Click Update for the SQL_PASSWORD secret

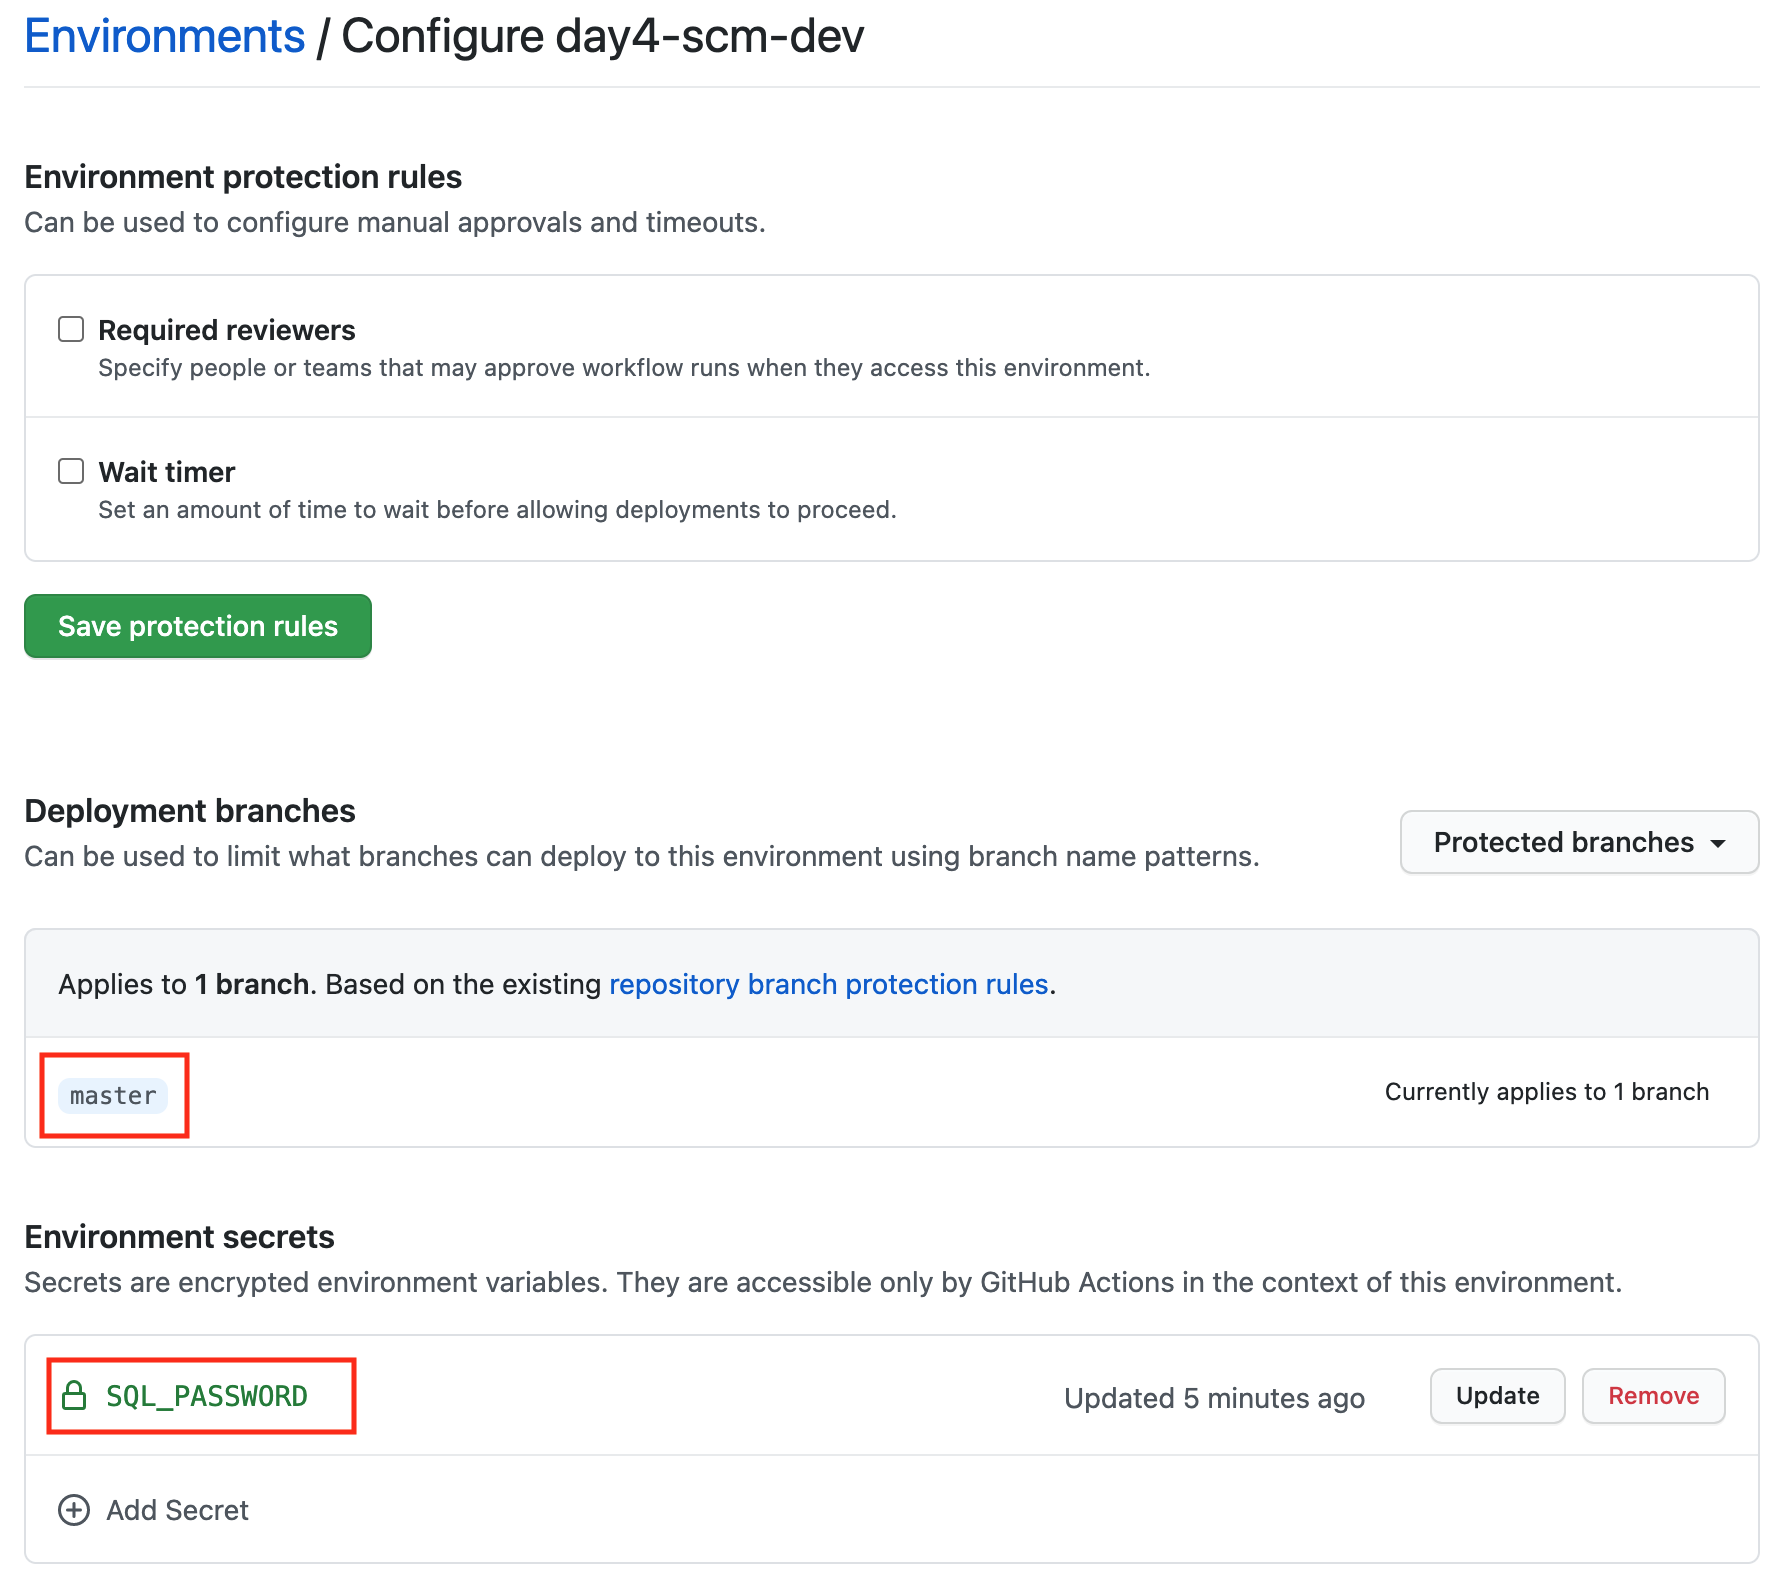[x=1497, y=1396]
